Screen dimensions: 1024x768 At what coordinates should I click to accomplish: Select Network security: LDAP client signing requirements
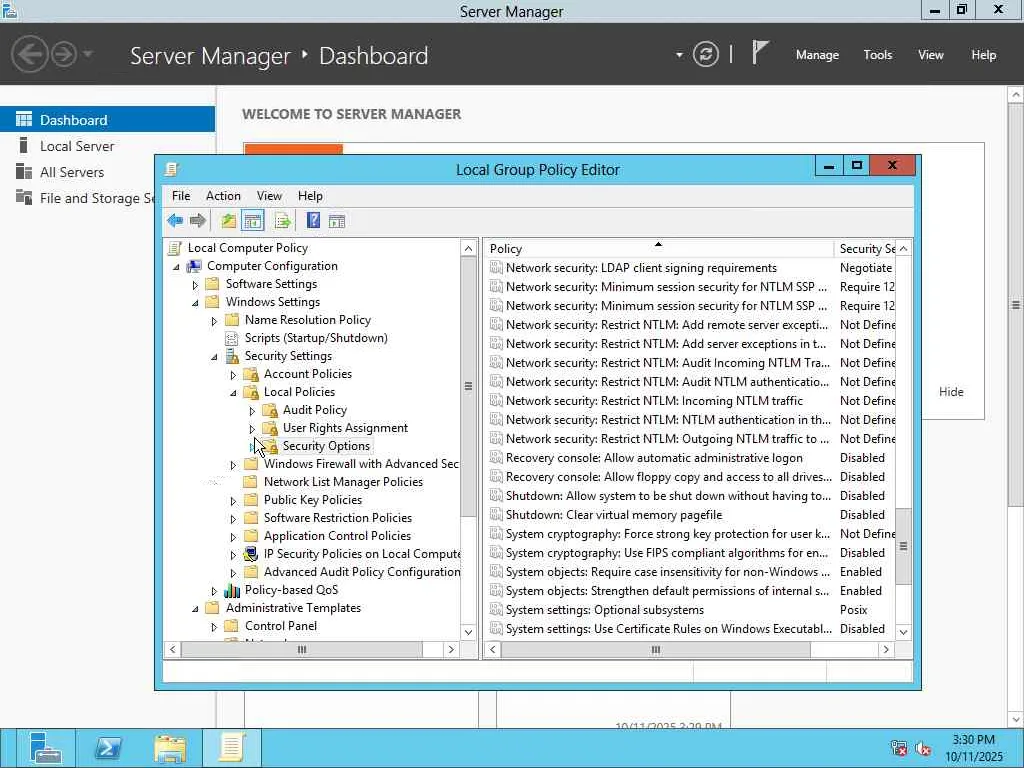point(641,268)
